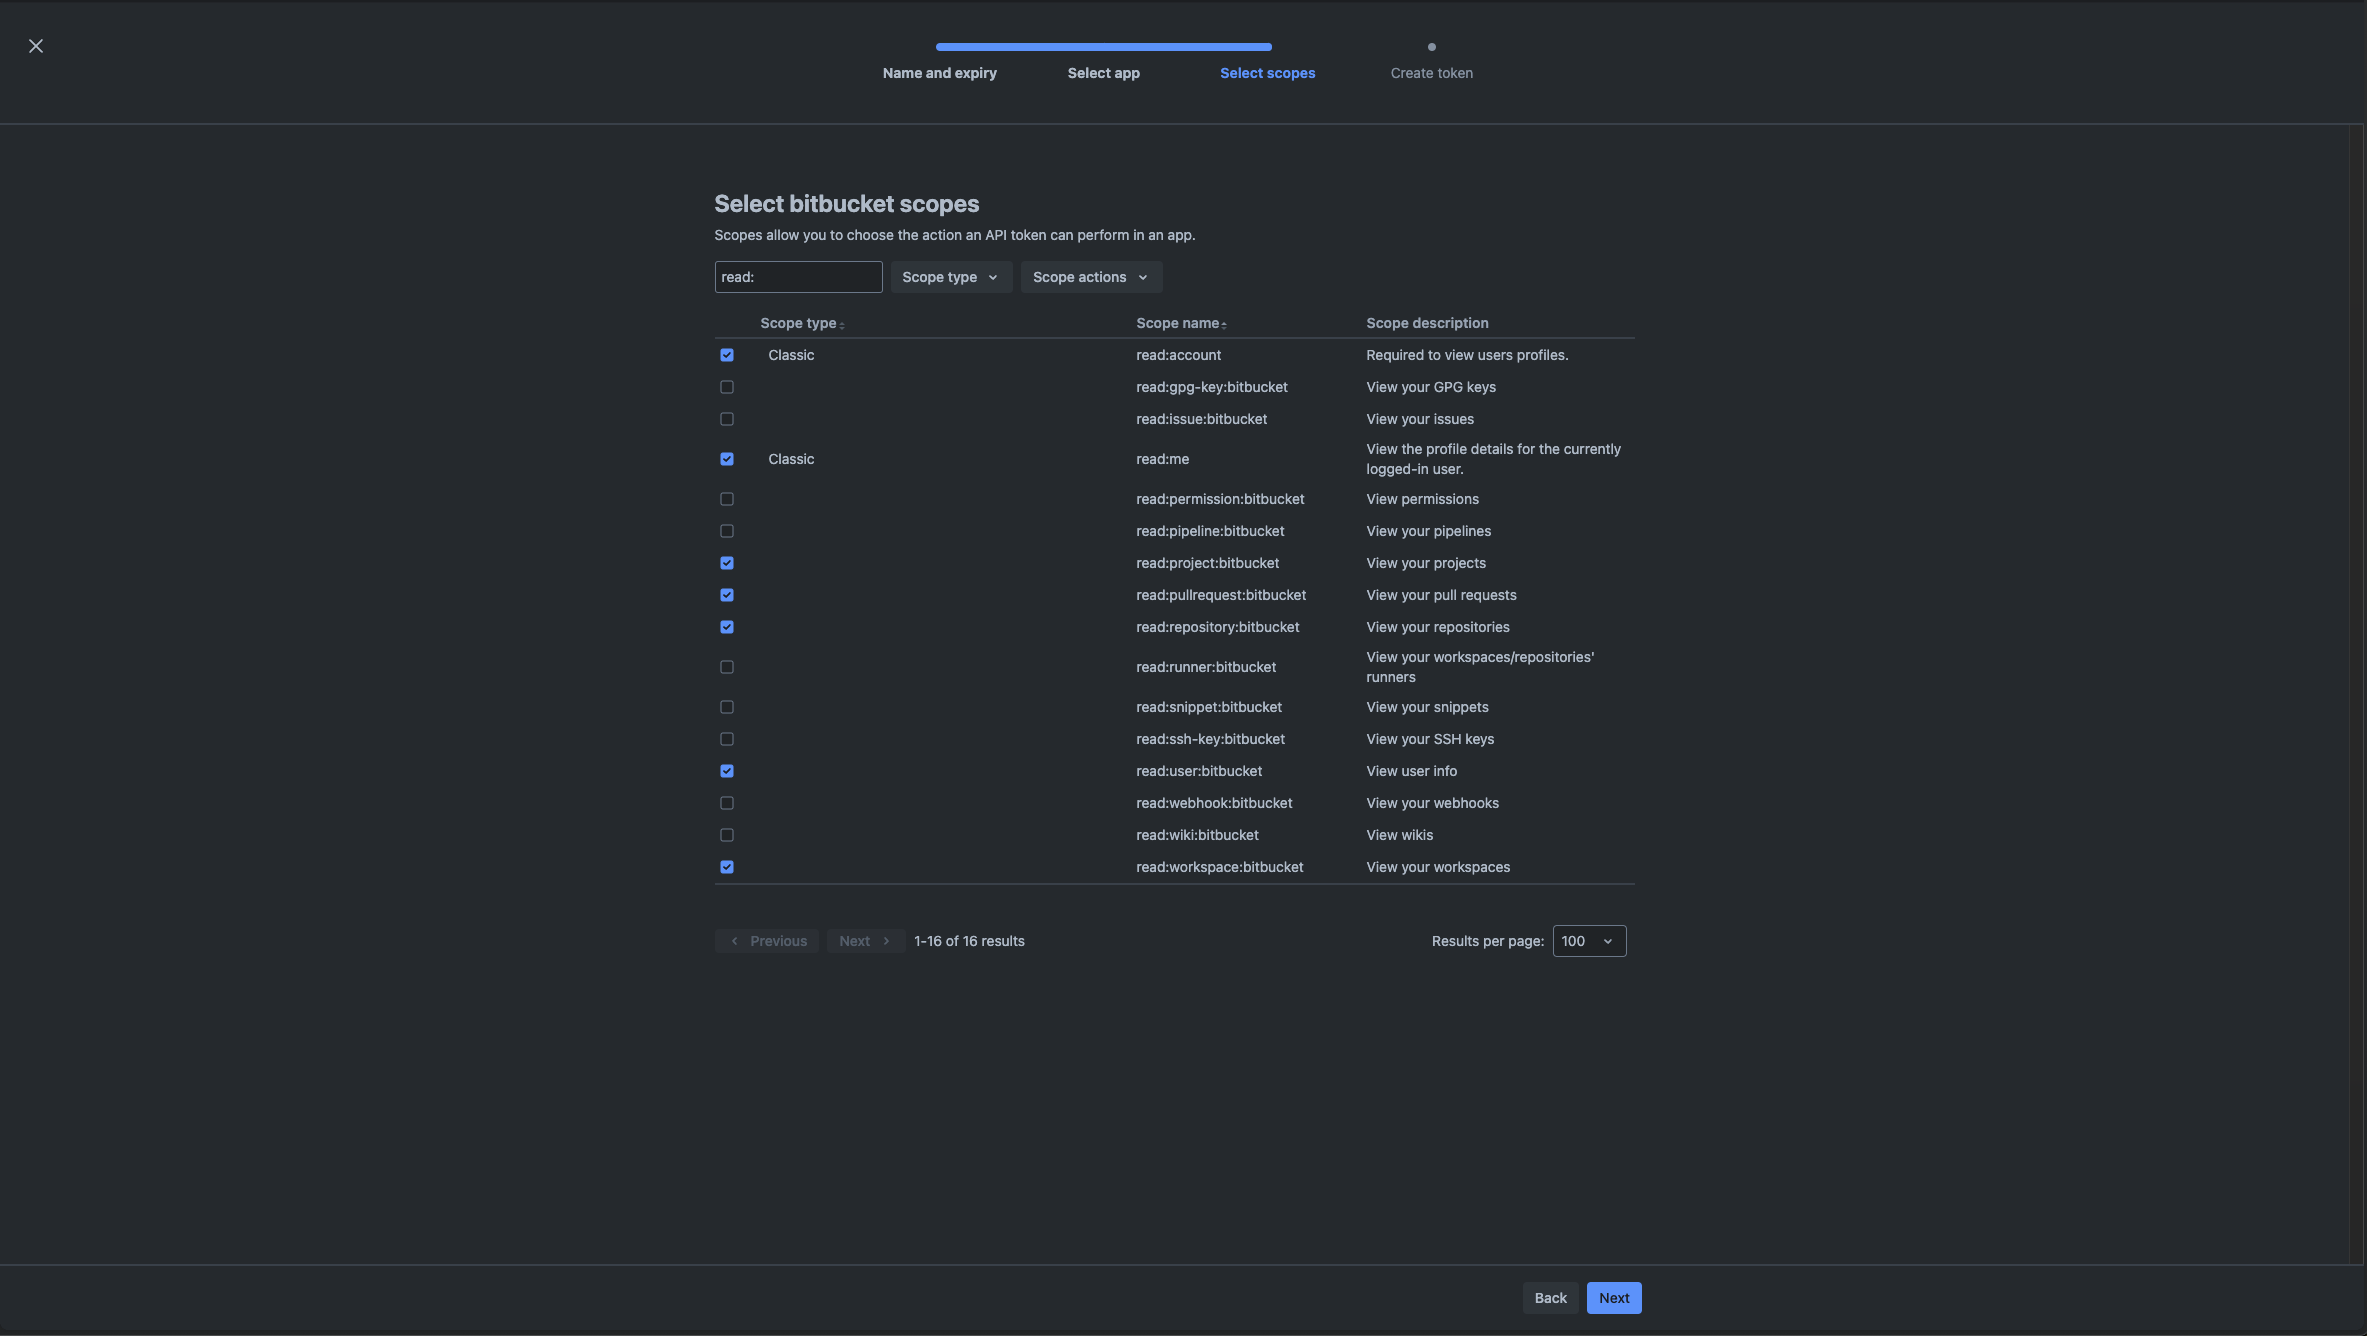Uncheck read:pullrequest:bitbucket scope

tap(727, 595)
